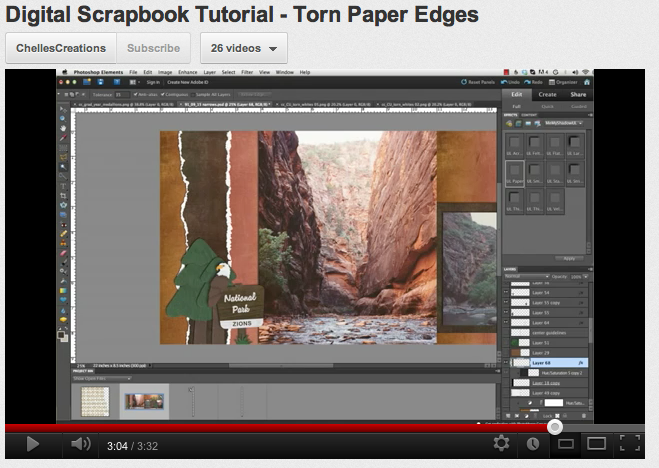
Task: Toggle visibility of Layer 55 copy
Action: point(506,302)
